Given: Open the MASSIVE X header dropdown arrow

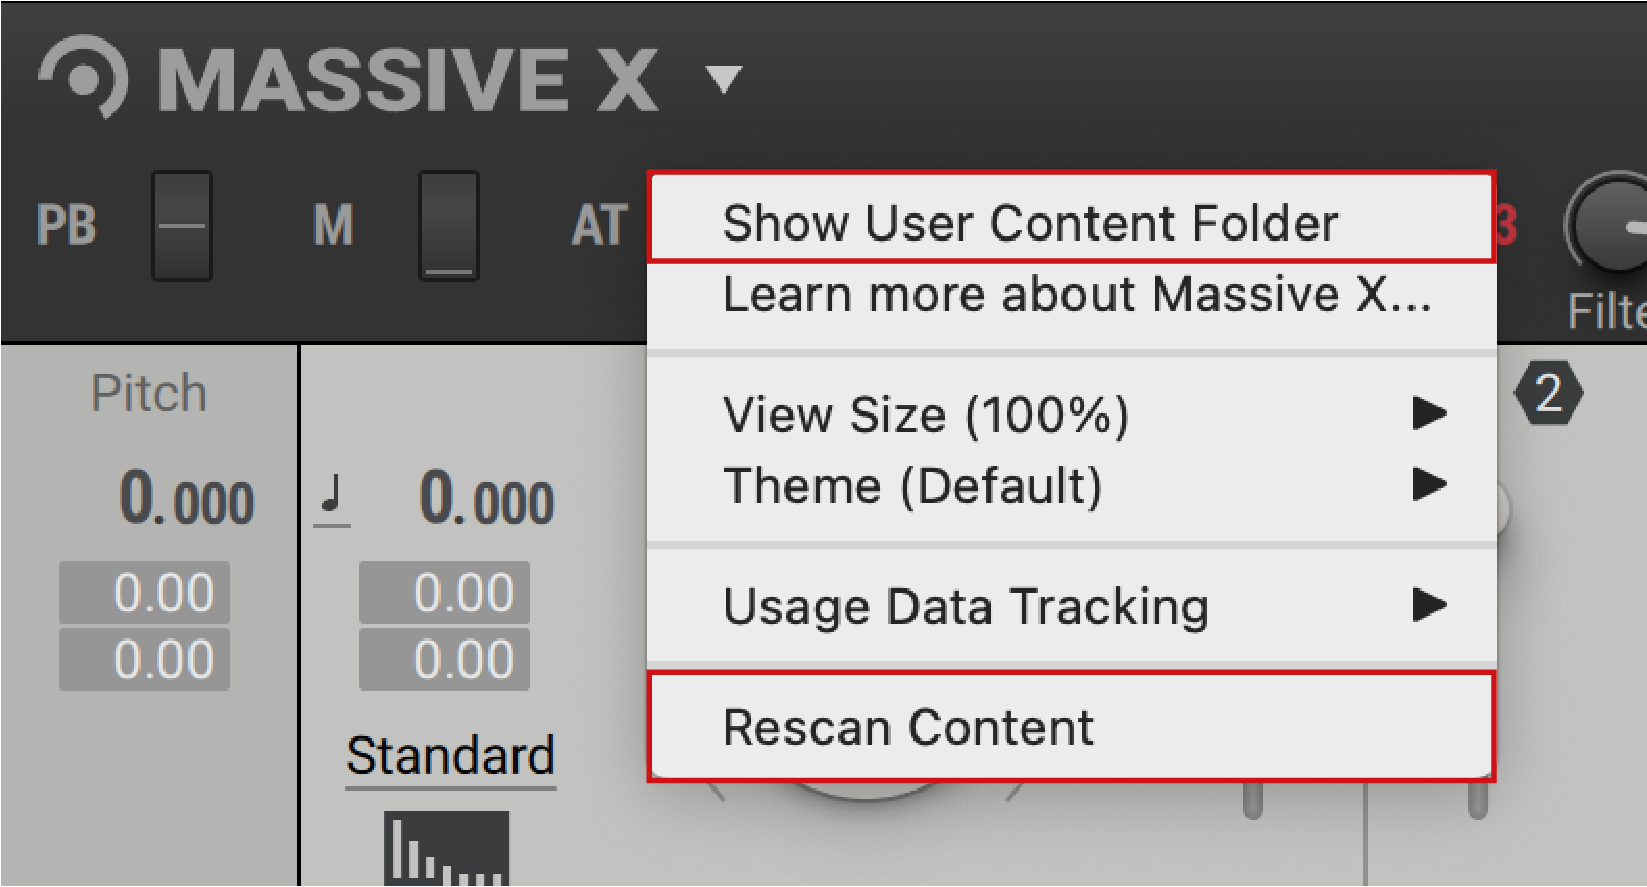Looking at the screenshot, I should click(x=723, y=80).
